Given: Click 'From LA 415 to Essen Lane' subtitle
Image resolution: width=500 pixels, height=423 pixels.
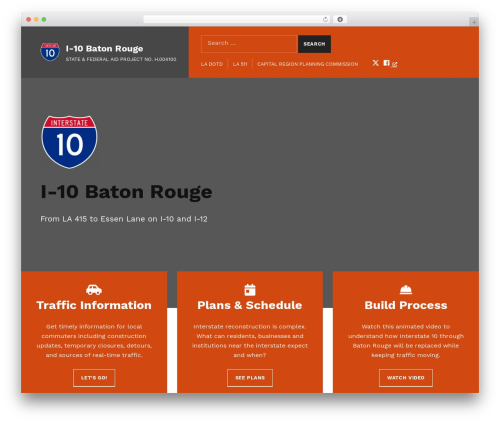Looking at the screenshot, I should 124,219.
